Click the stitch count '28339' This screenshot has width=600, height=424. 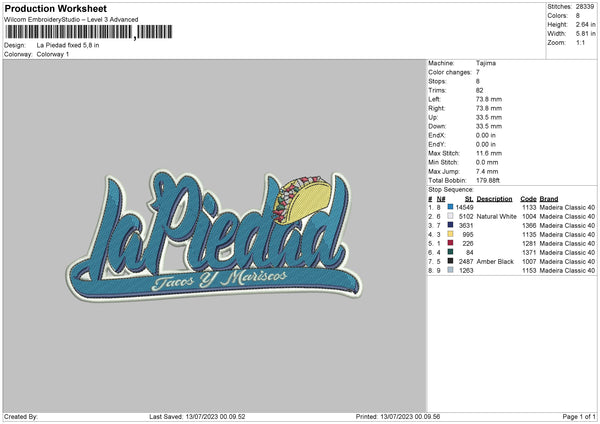coord(585,7)
